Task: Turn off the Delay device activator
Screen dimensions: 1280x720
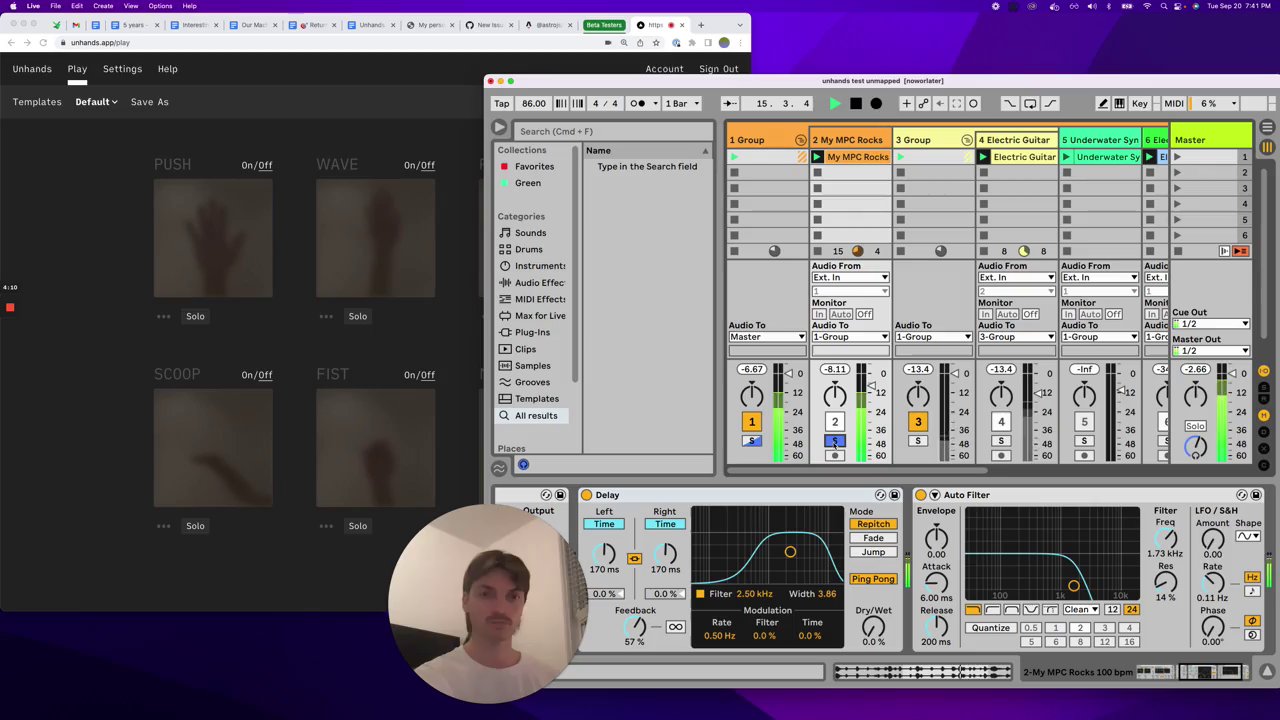Action: [587, 495]
